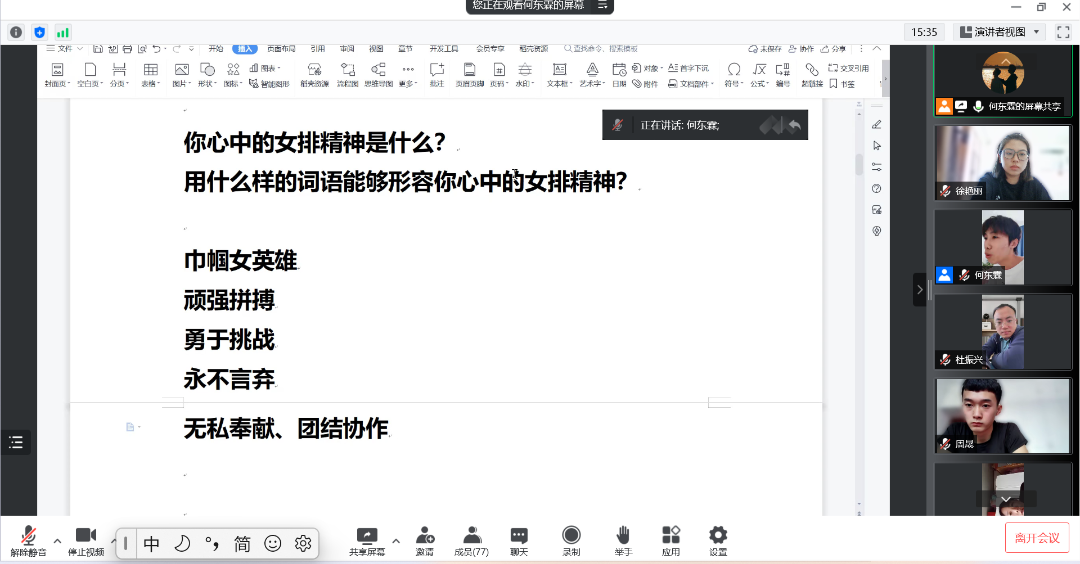The image size is (1080, 564).
Task: Toggle 中 Chinese/English input mode
Action: [152, 544]
